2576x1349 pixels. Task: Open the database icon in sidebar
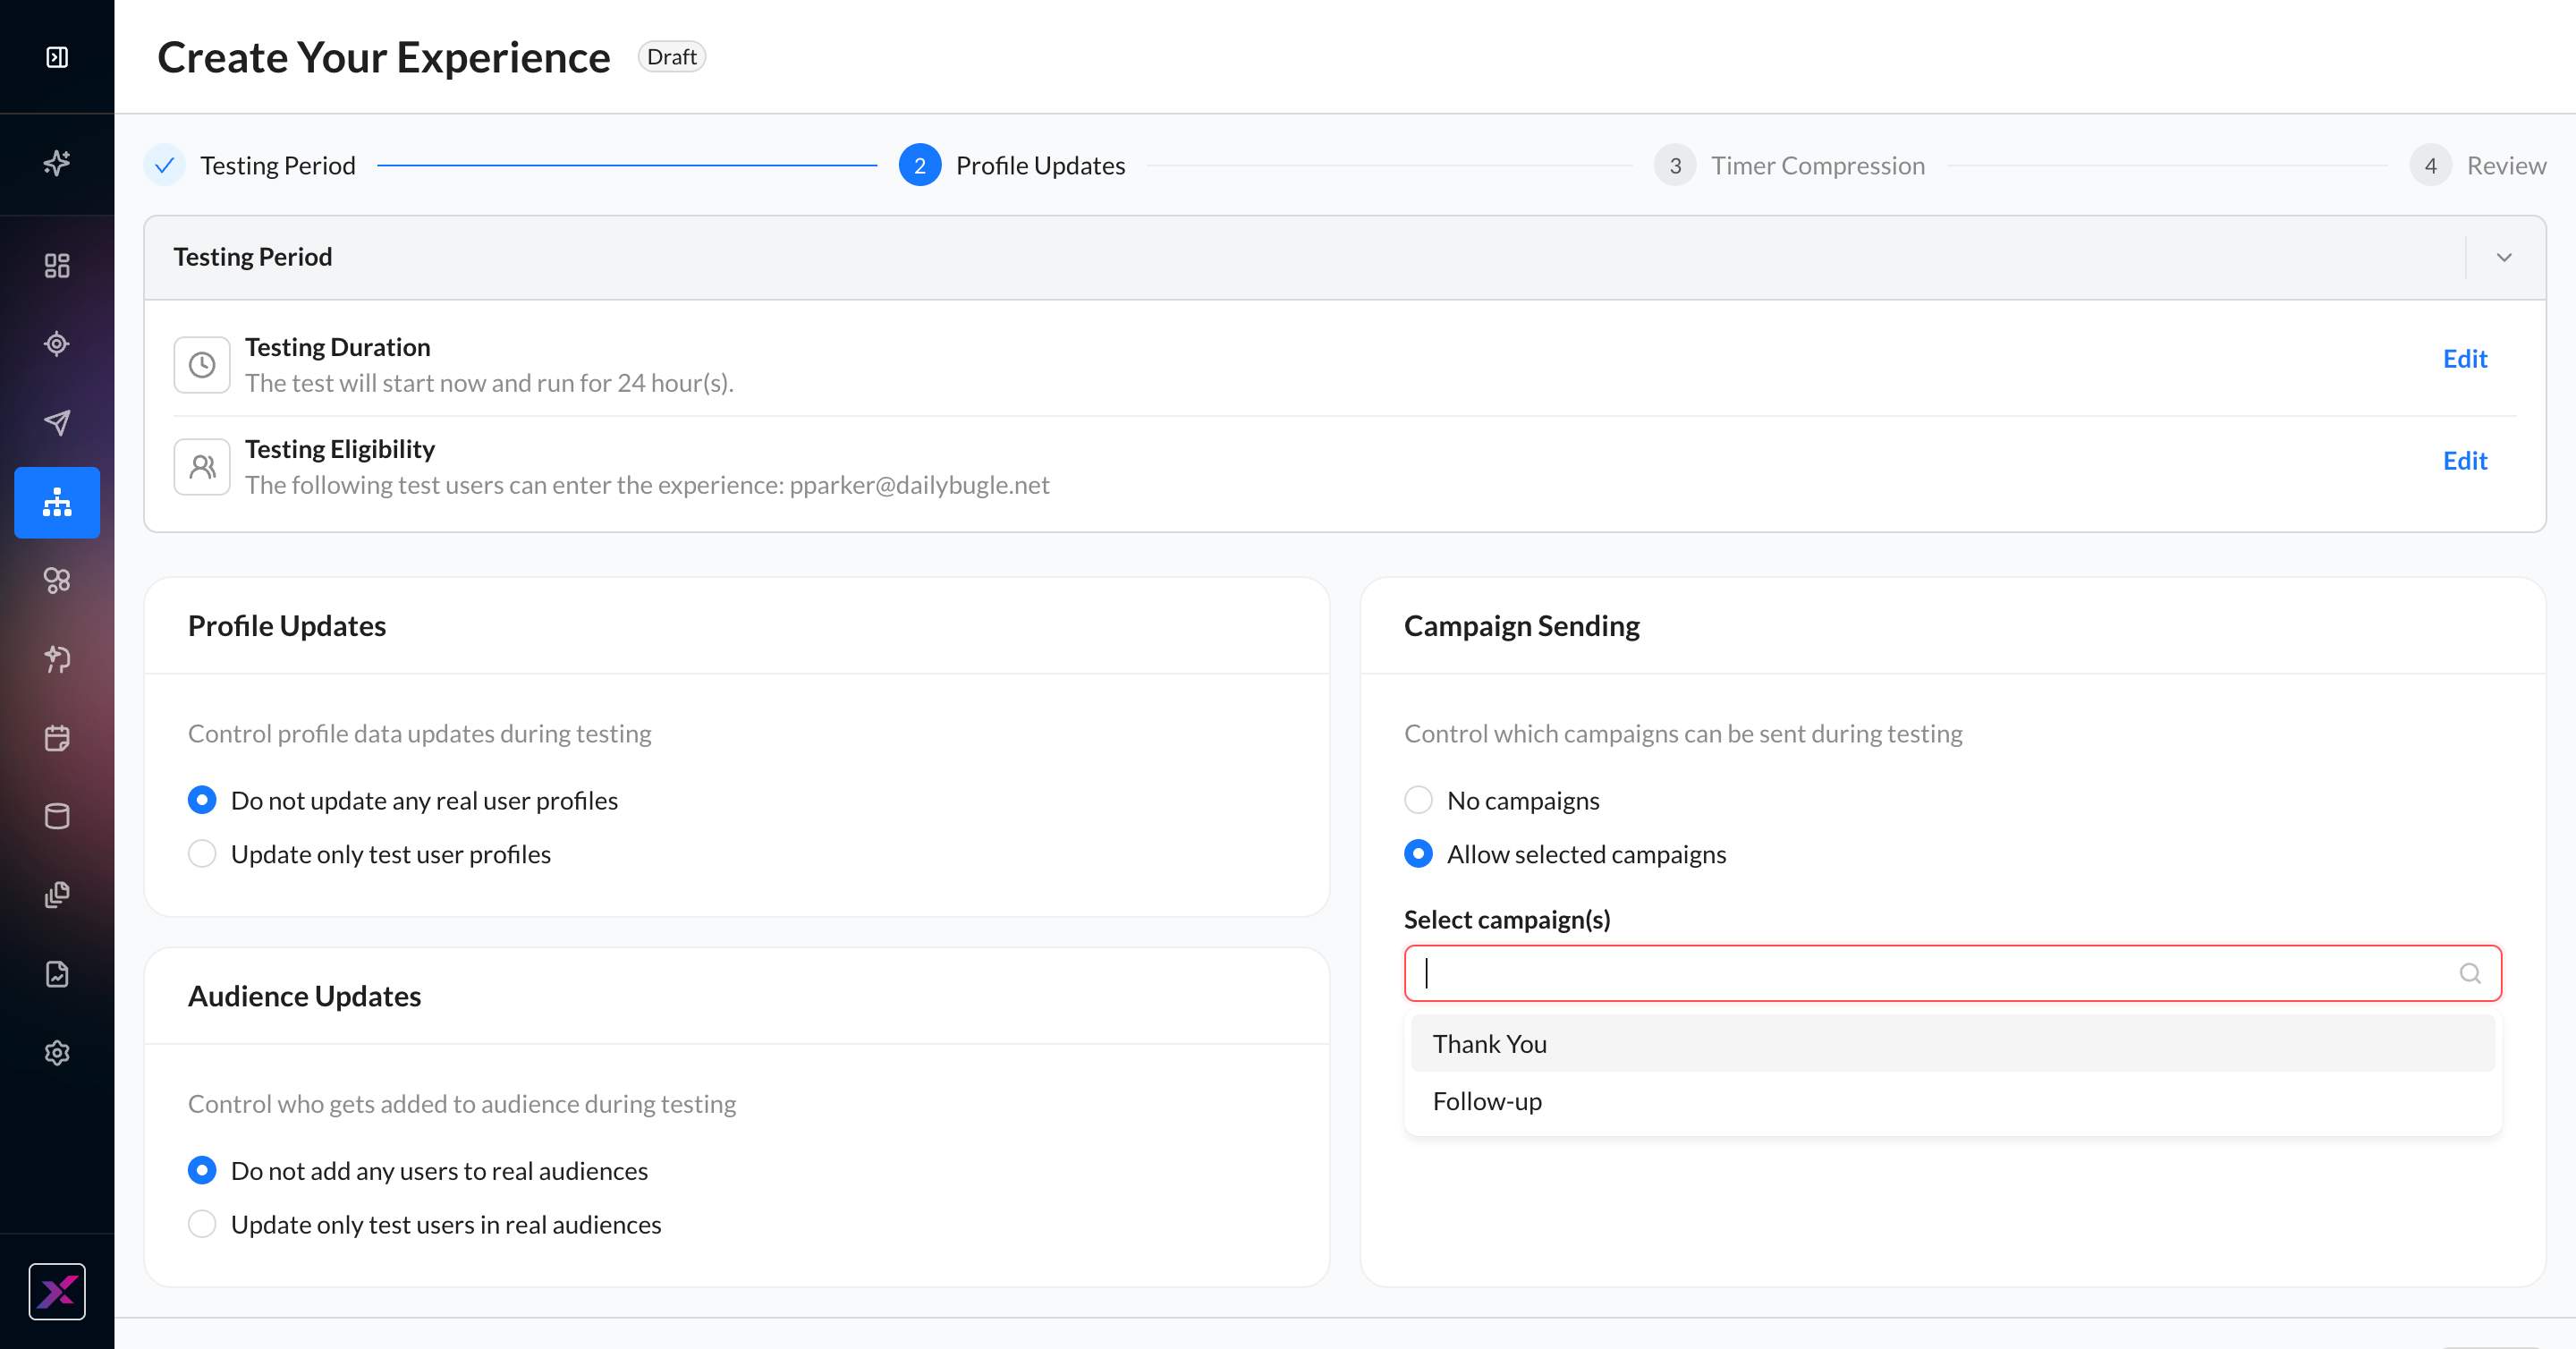tap(57, 816)
